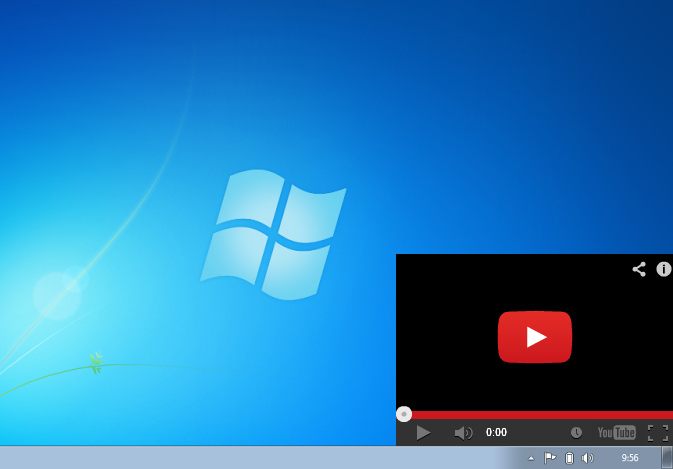Expand hidden system tray icons arrow
The image size is (673, 469).
coord(531,458)
